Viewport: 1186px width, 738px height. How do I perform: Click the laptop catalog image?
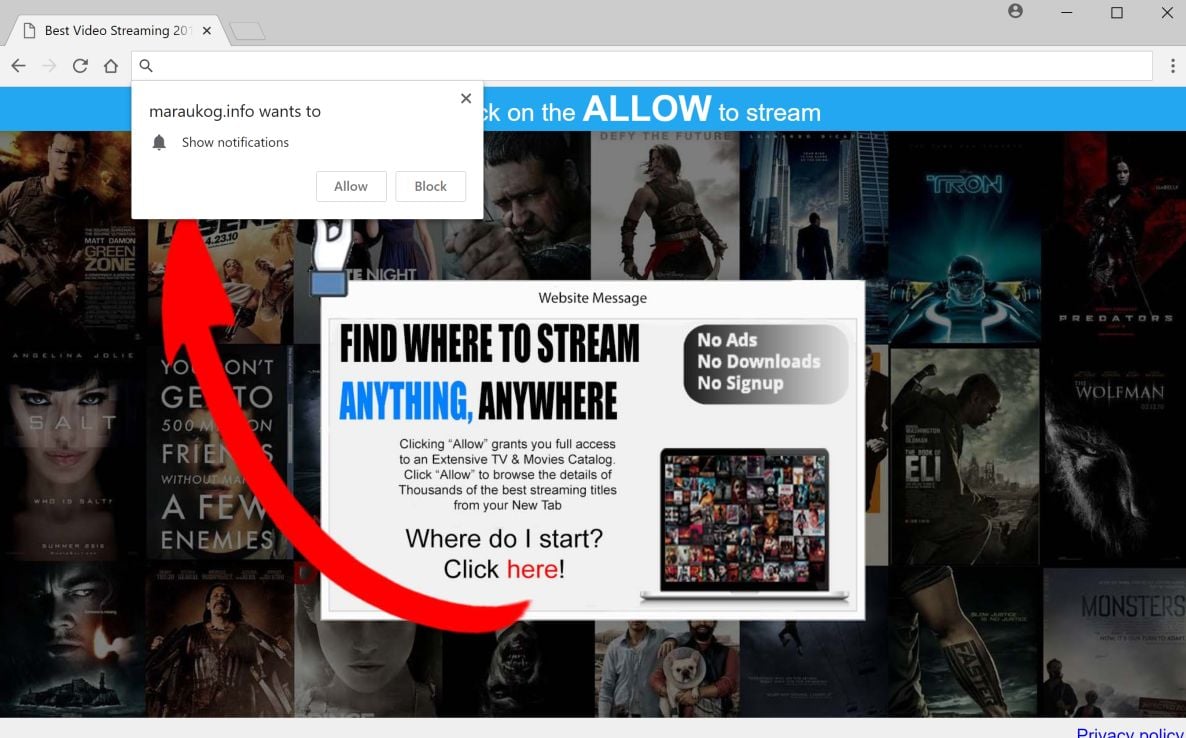pyautogui.click(x=744, y=526)
